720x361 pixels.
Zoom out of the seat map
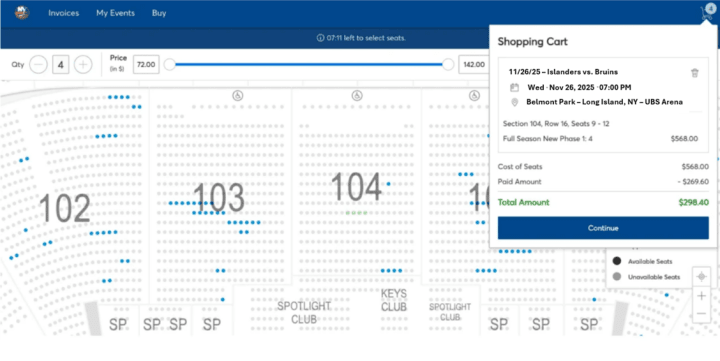click(x=701, y=314)
